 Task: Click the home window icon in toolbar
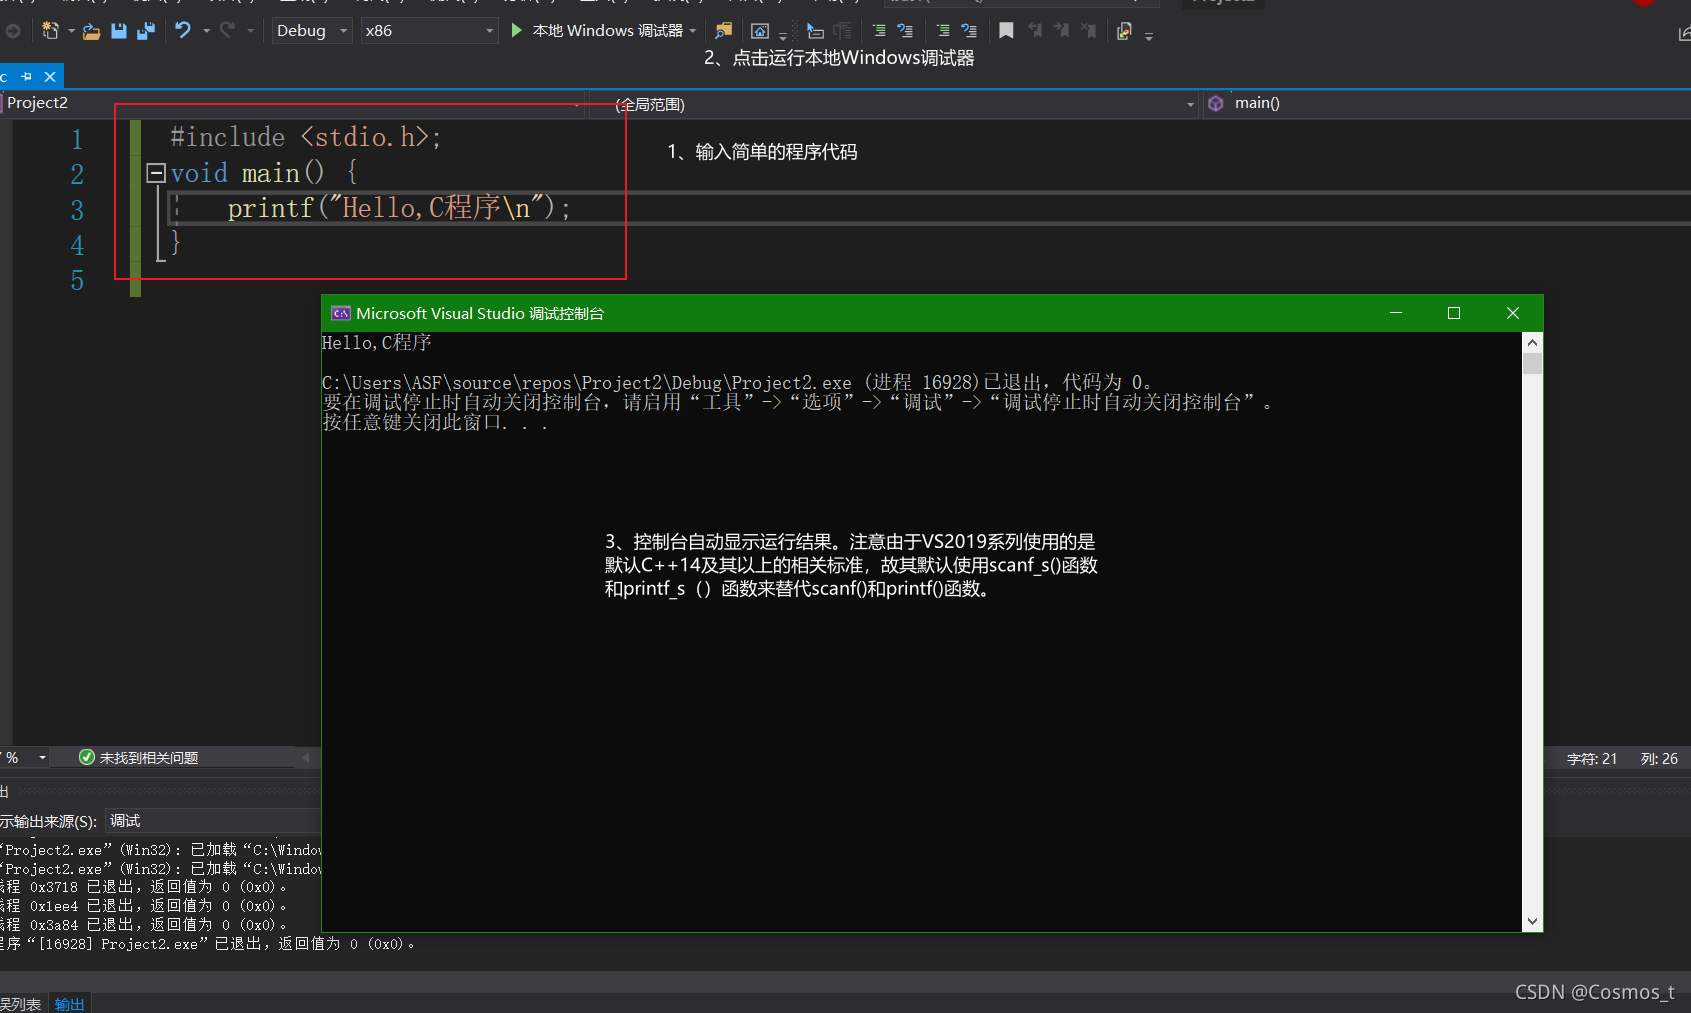click(760, 31)
